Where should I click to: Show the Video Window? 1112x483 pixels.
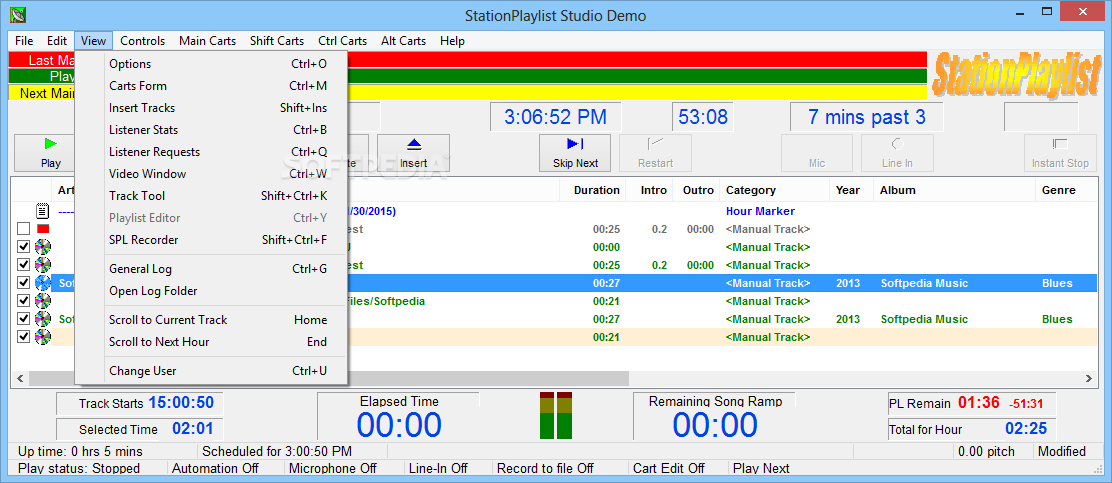coord(211,174)
